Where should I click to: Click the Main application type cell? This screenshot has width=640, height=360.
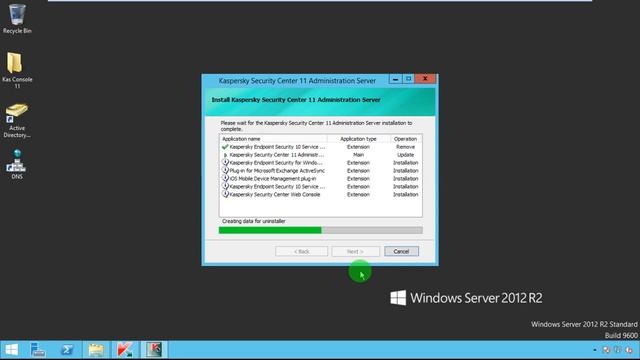pos(358,155)
